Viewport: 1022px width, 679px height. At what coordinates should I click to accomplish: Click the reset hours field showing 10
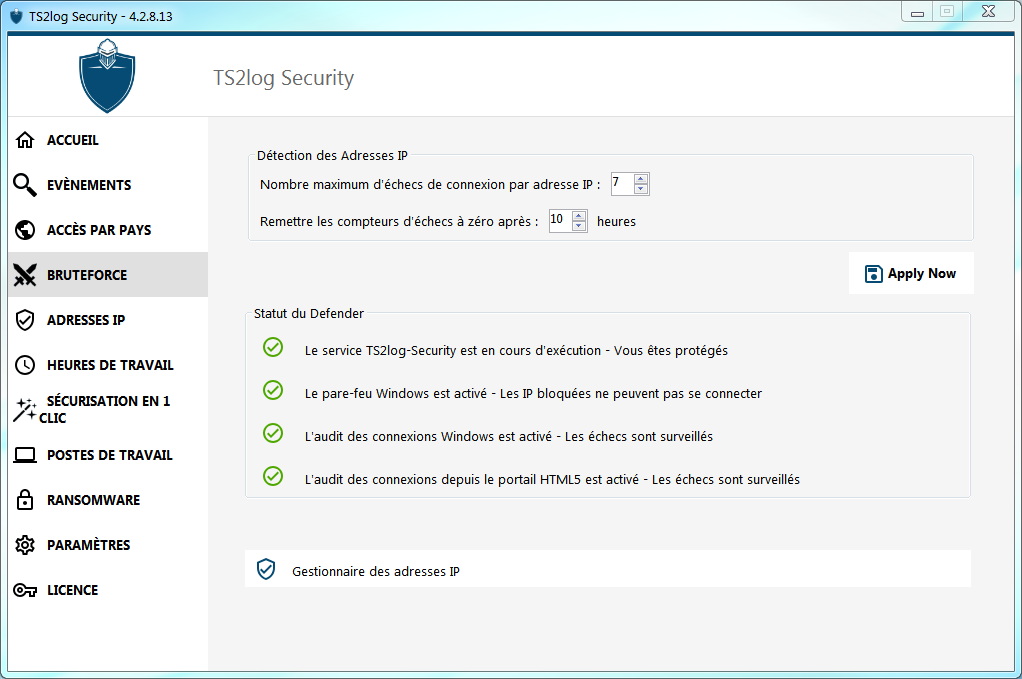(561, 221)
